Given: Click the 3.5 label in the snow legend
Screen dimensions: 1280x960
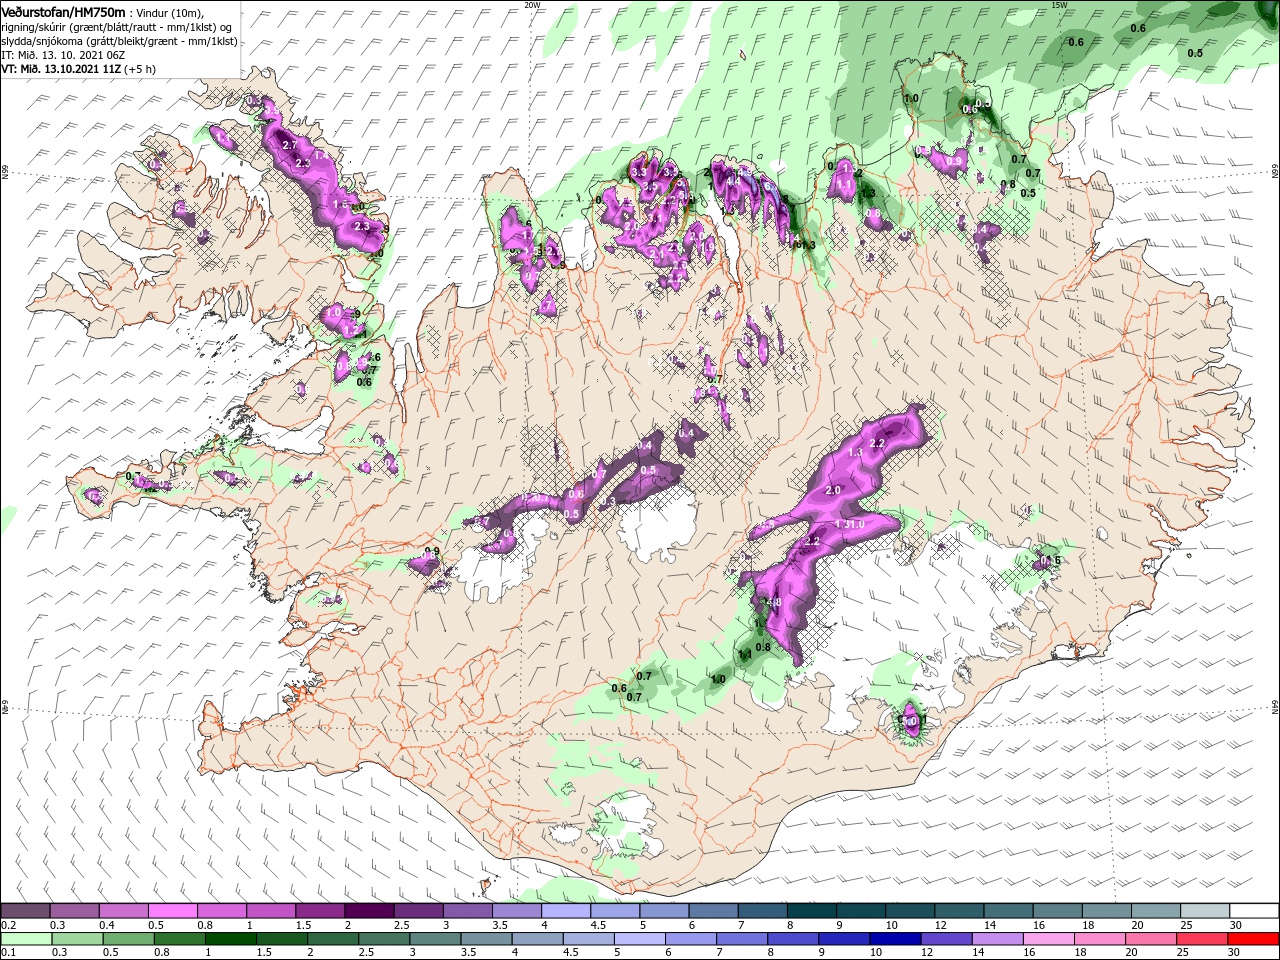Looking at the screenshot, I should click(499, 925).
